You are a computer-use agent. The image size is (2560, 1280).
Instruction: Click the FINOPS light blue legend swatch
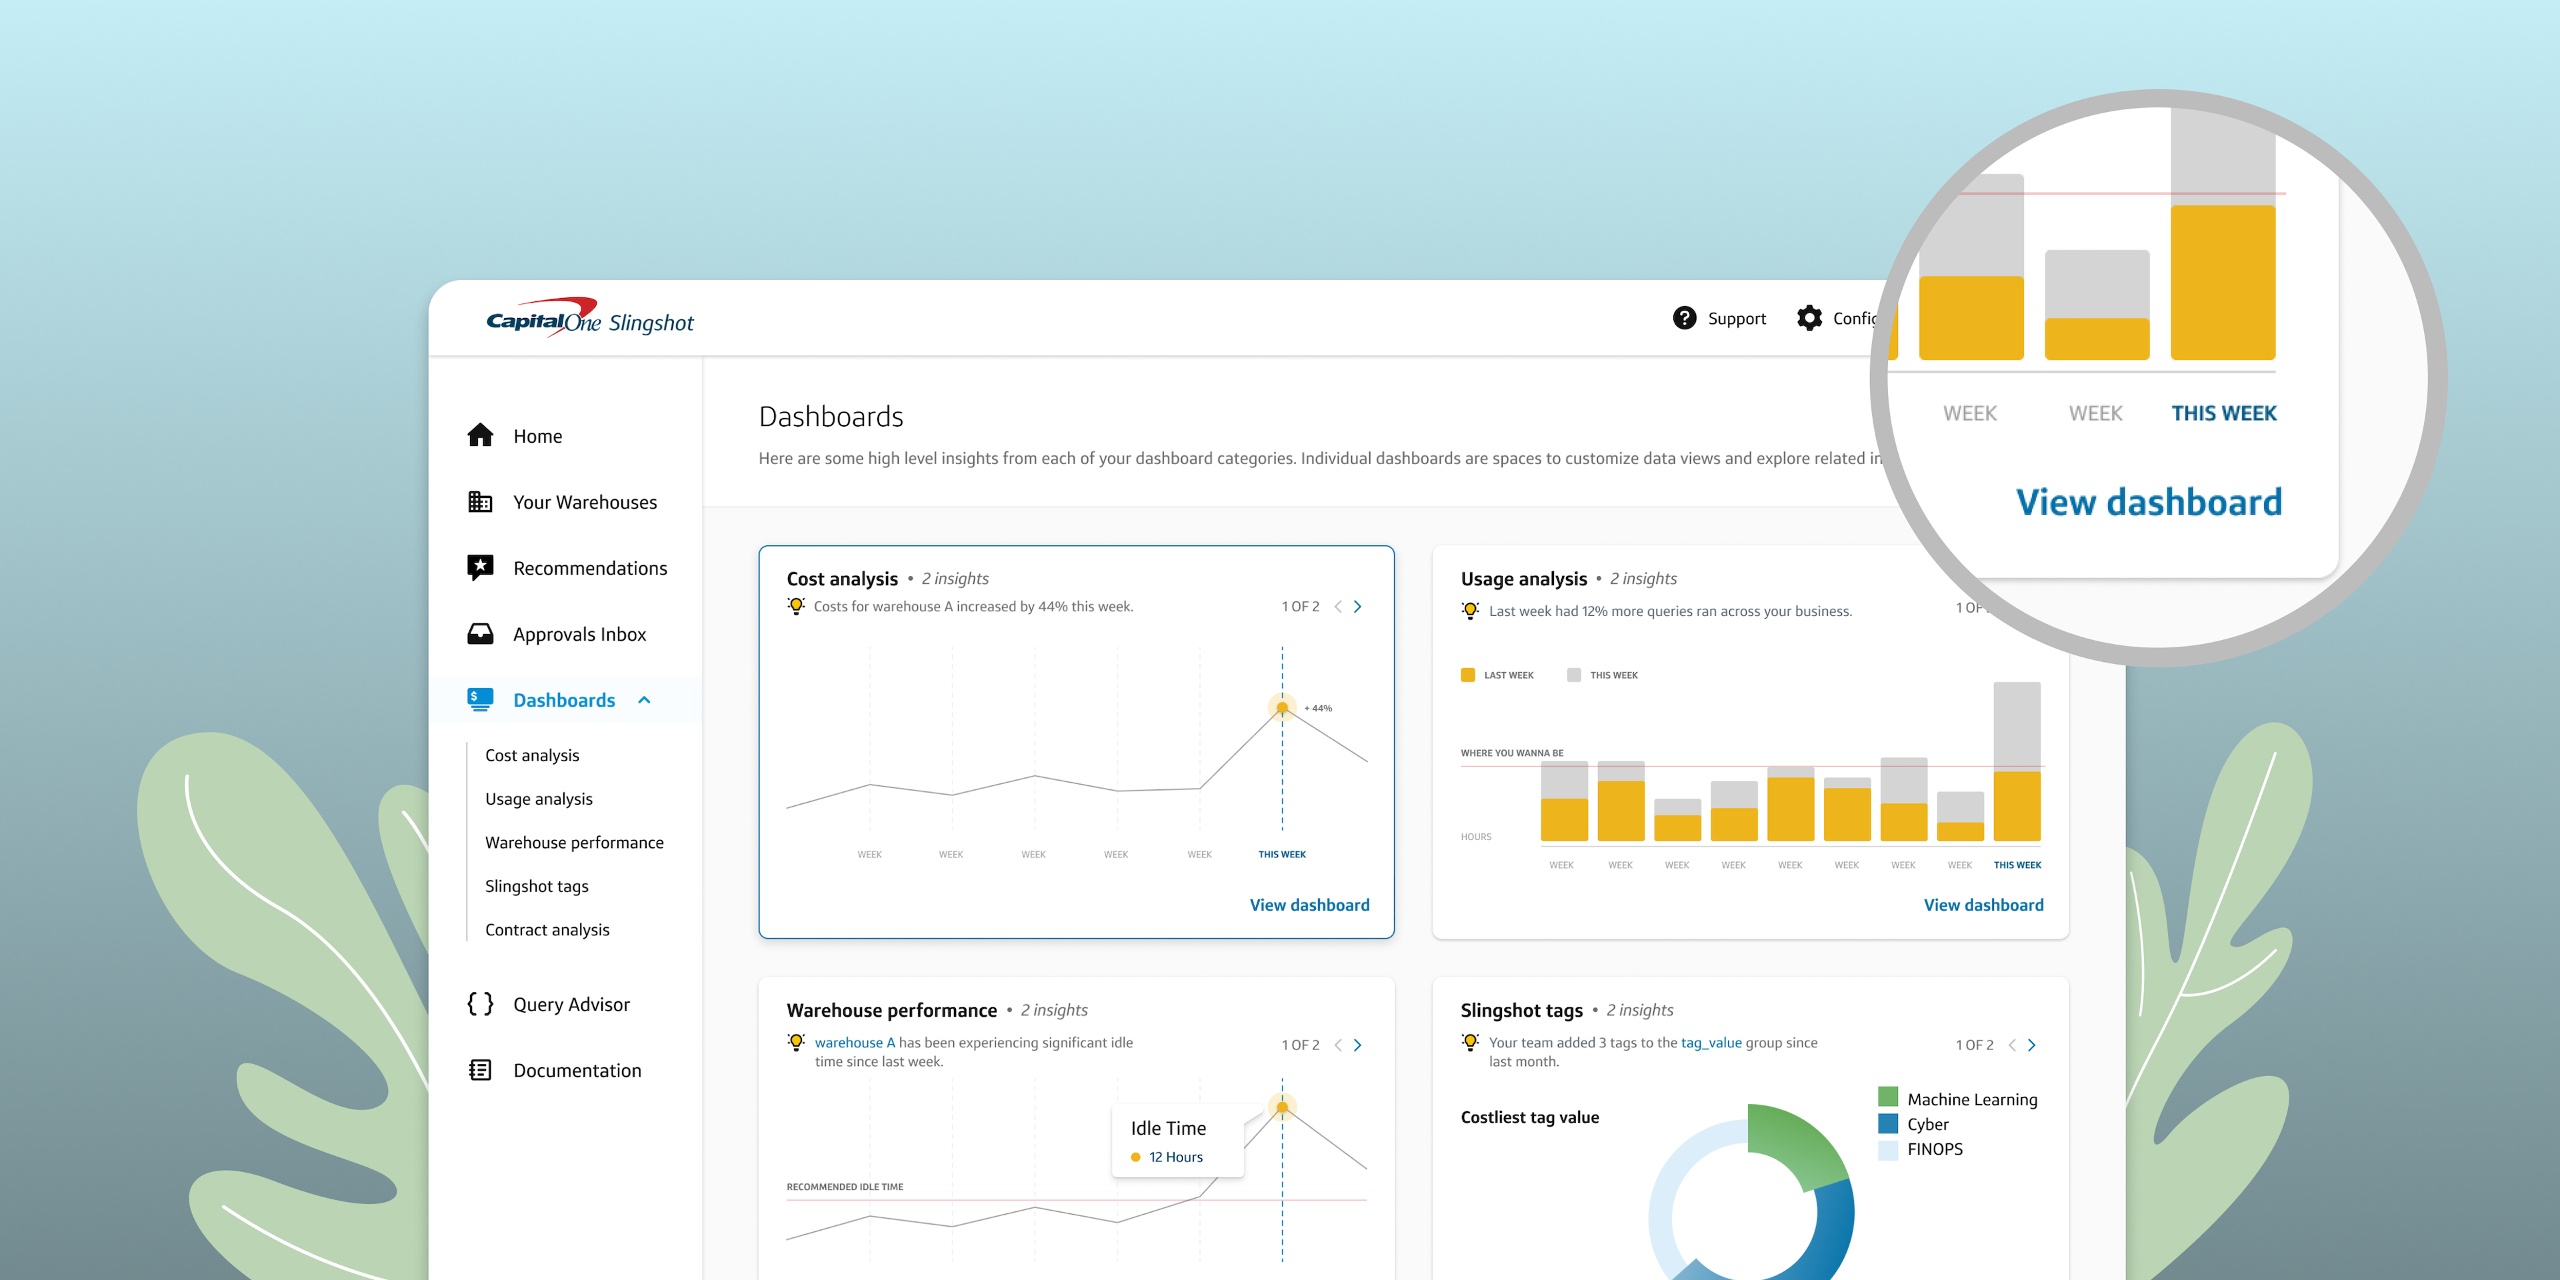(x=1888, y=1149)
